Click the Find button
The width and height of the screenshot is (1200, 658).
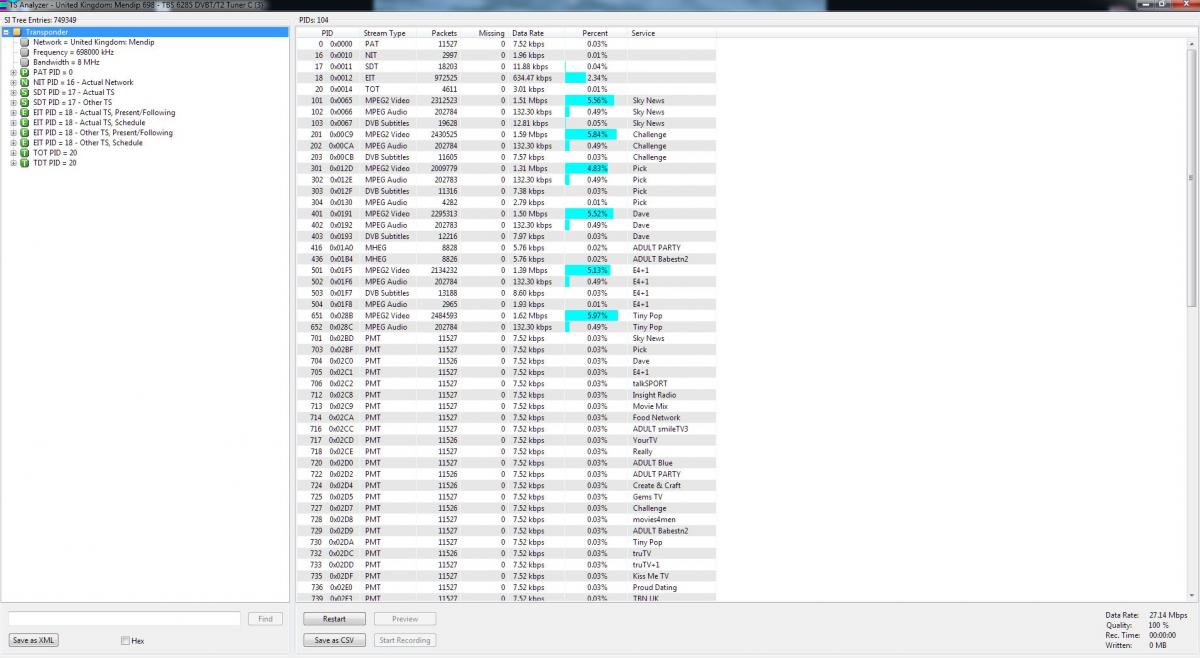click(x=265, y=619)
